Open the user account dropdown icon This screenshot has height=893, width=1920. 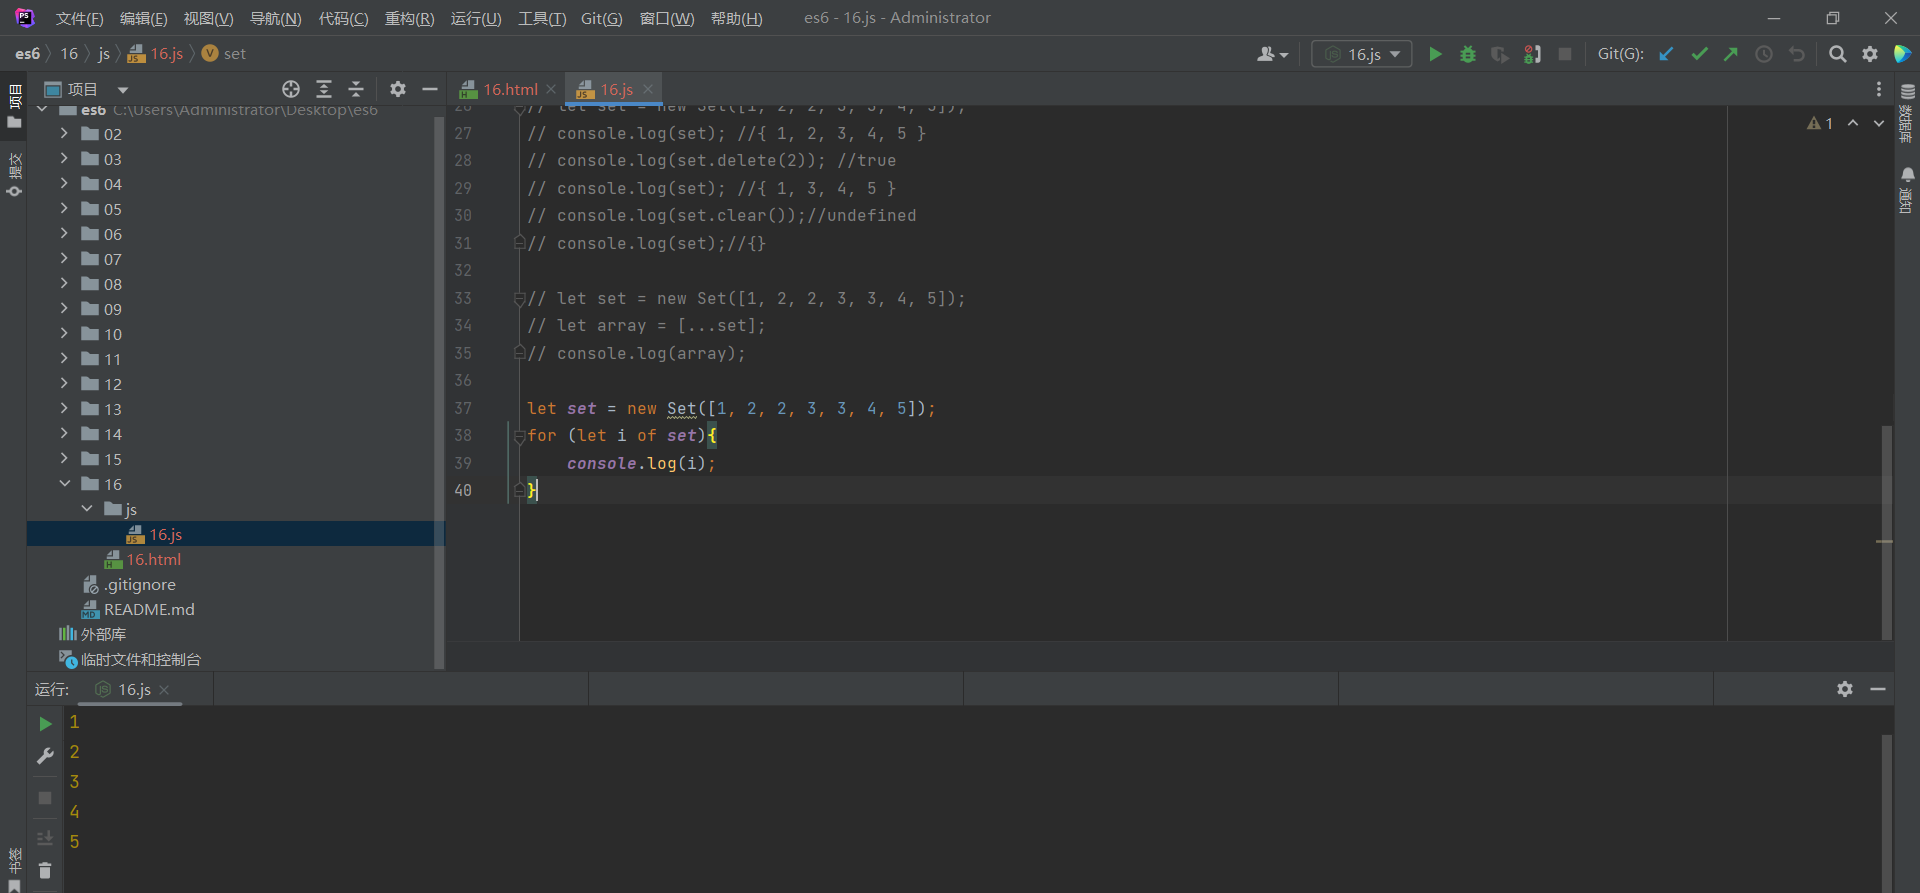[1272, 54]
